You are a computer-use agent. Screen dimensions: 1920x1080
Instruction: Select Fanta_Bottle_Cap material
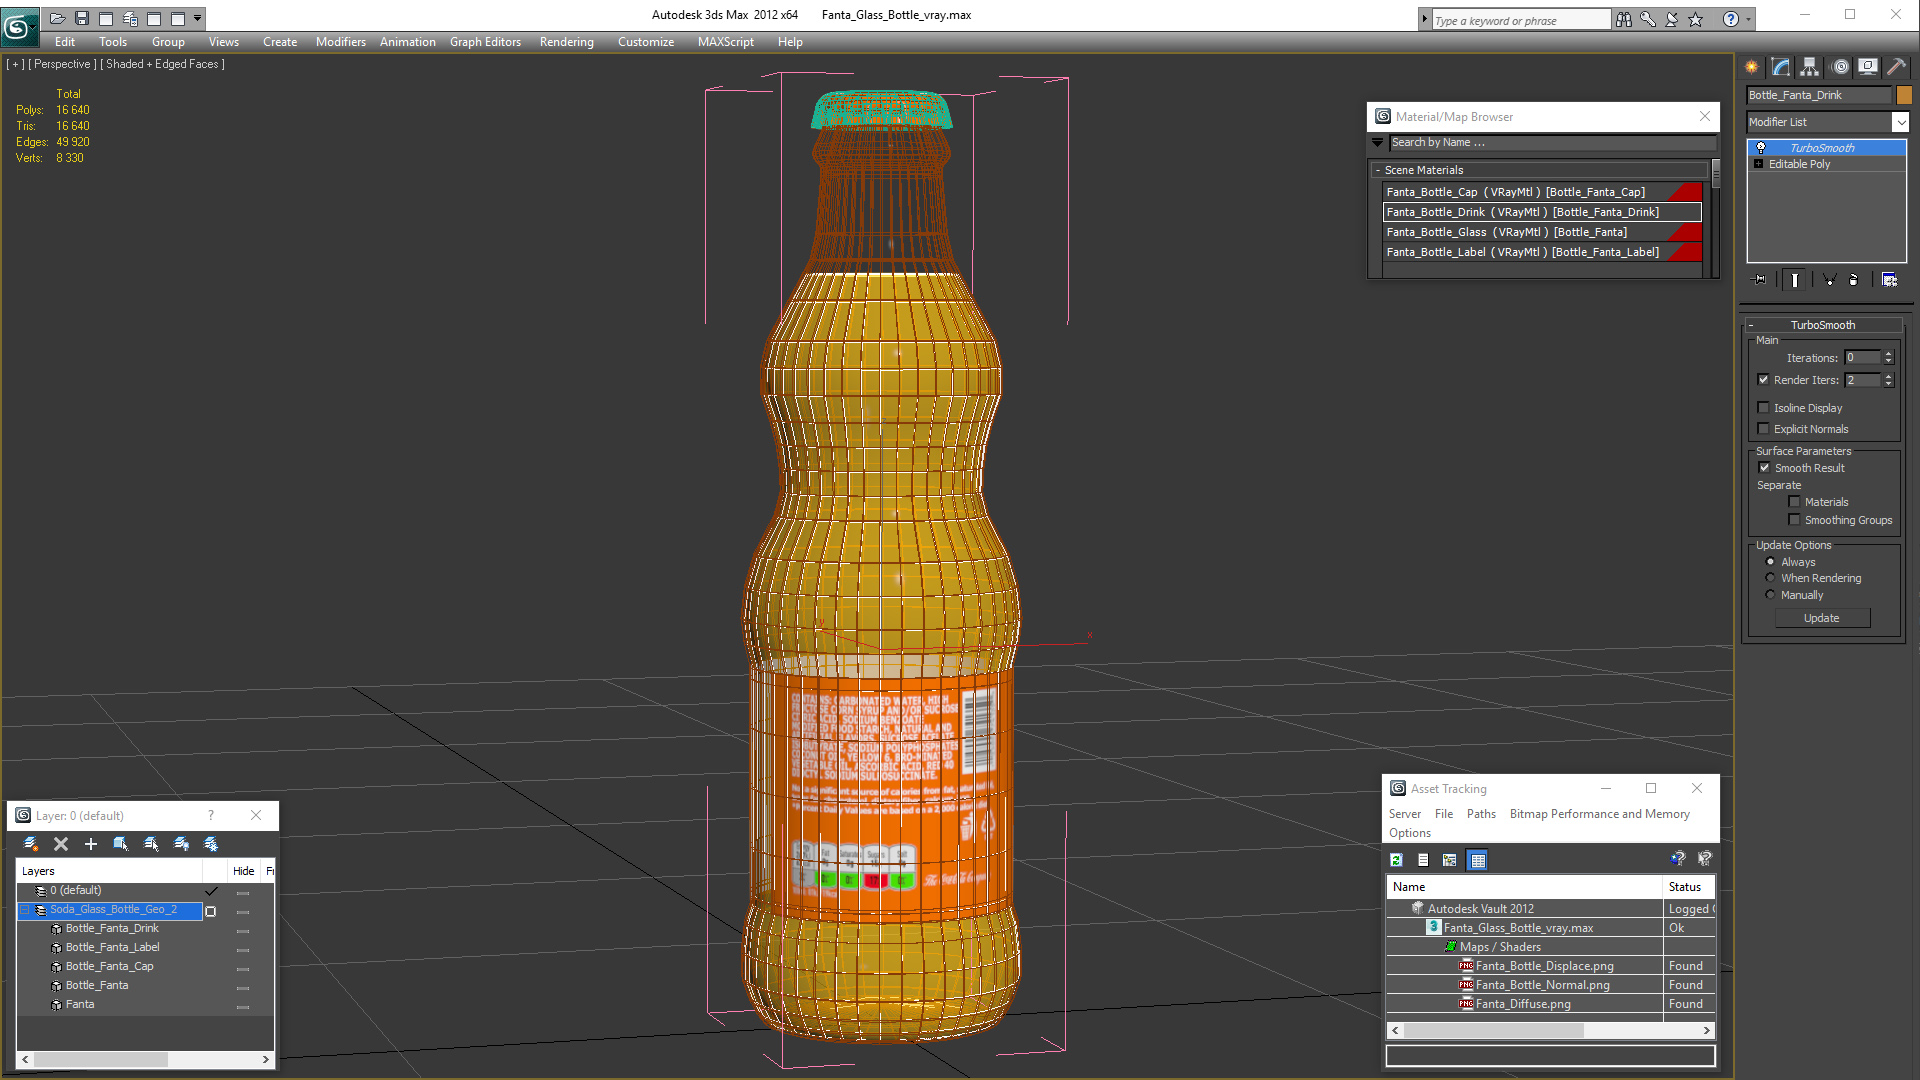coord(1542,192)
